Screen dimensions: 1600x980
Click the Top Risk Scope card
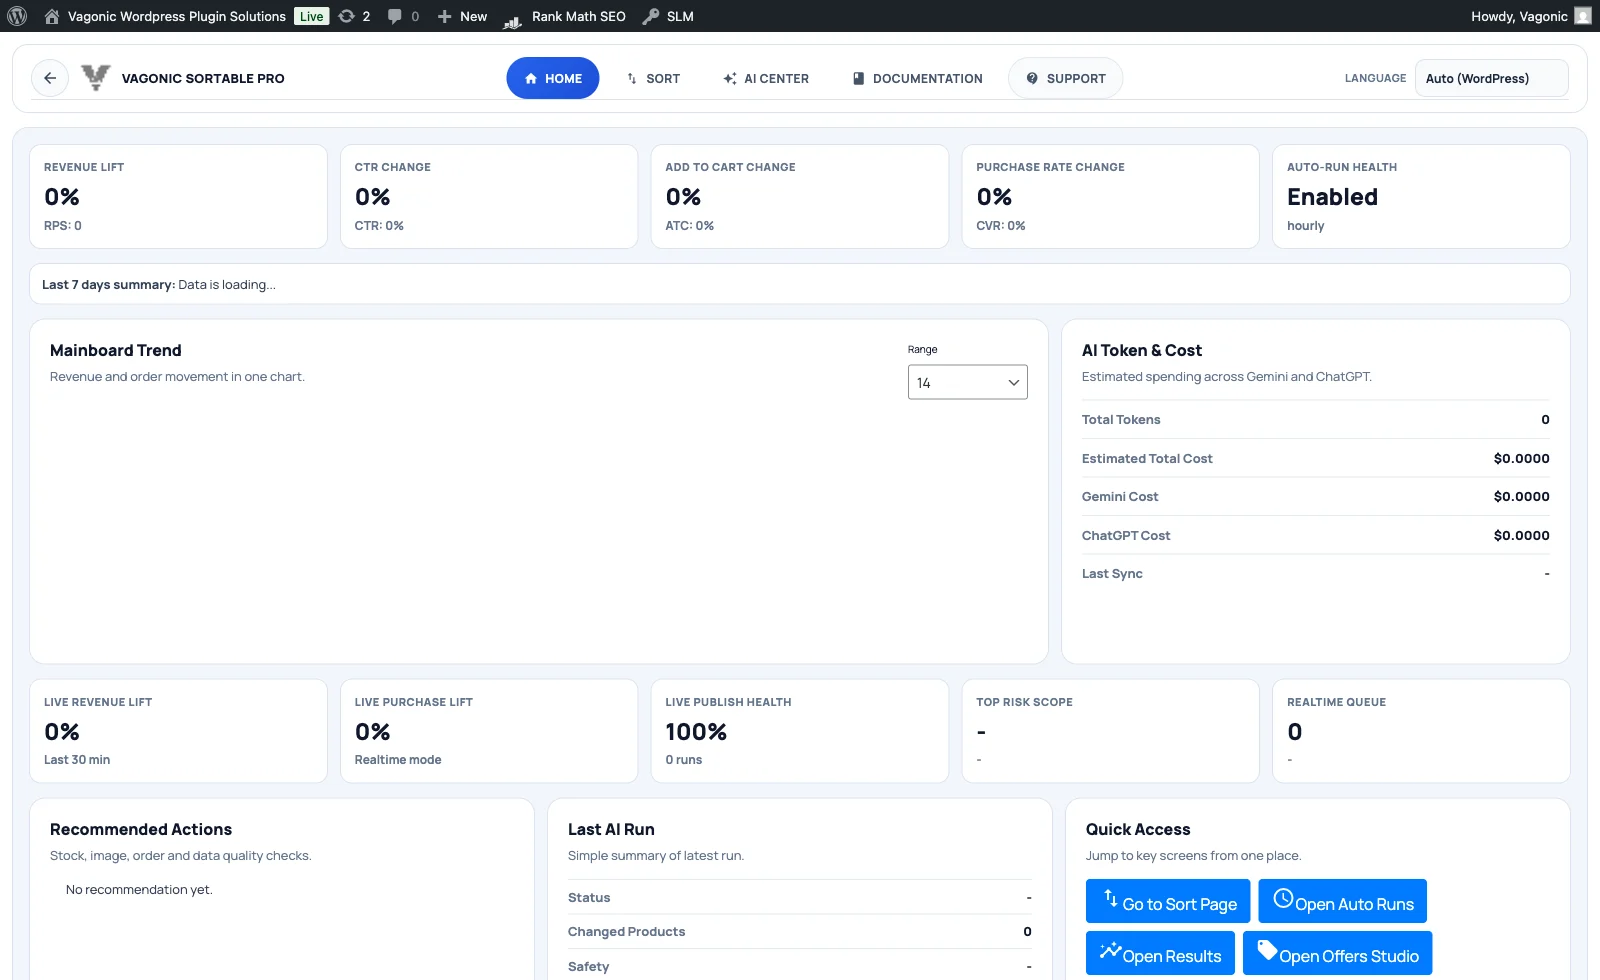(x=1110, y=731)
